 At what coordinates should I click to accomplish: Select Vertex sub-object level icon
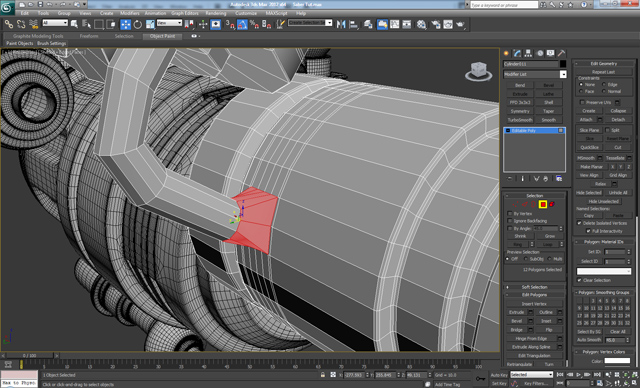click(x=515, y=204)
